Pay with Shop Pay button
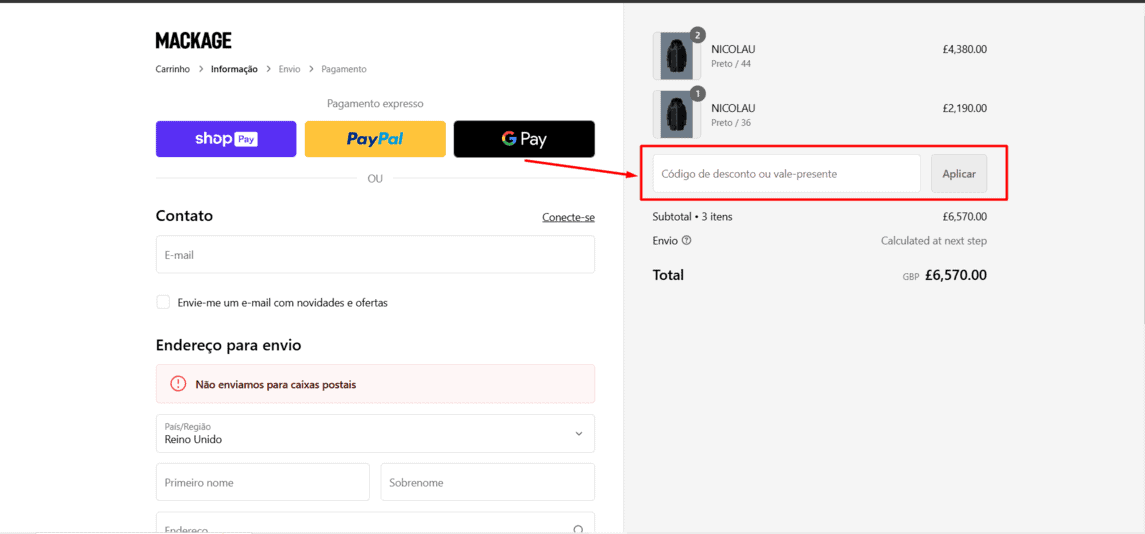 point(226,139)
